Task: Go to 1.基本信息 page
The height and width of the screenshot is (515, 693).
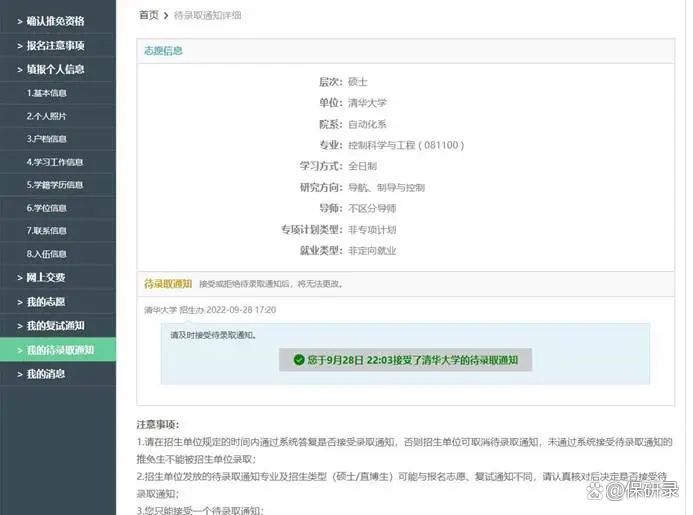Action: click(46, 93)
